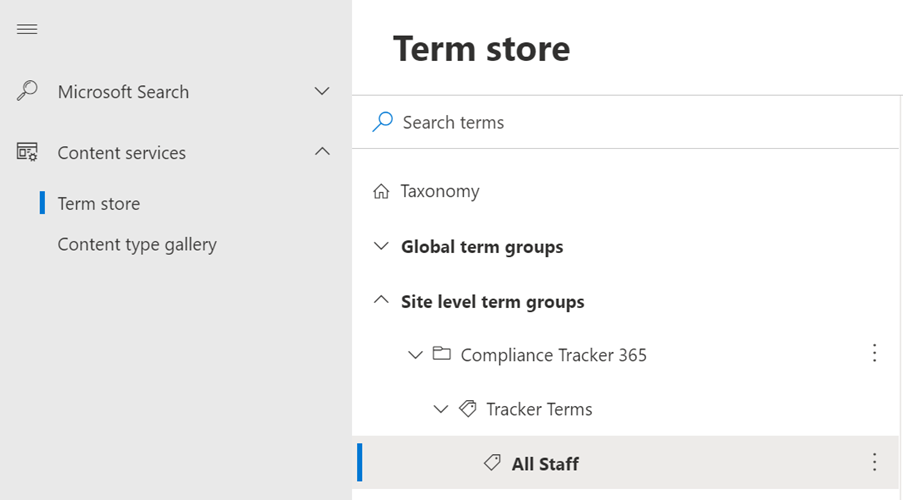Screen dimensions: 903x500
Task: Open Content type gallery page
Action: tap(137, 244)
